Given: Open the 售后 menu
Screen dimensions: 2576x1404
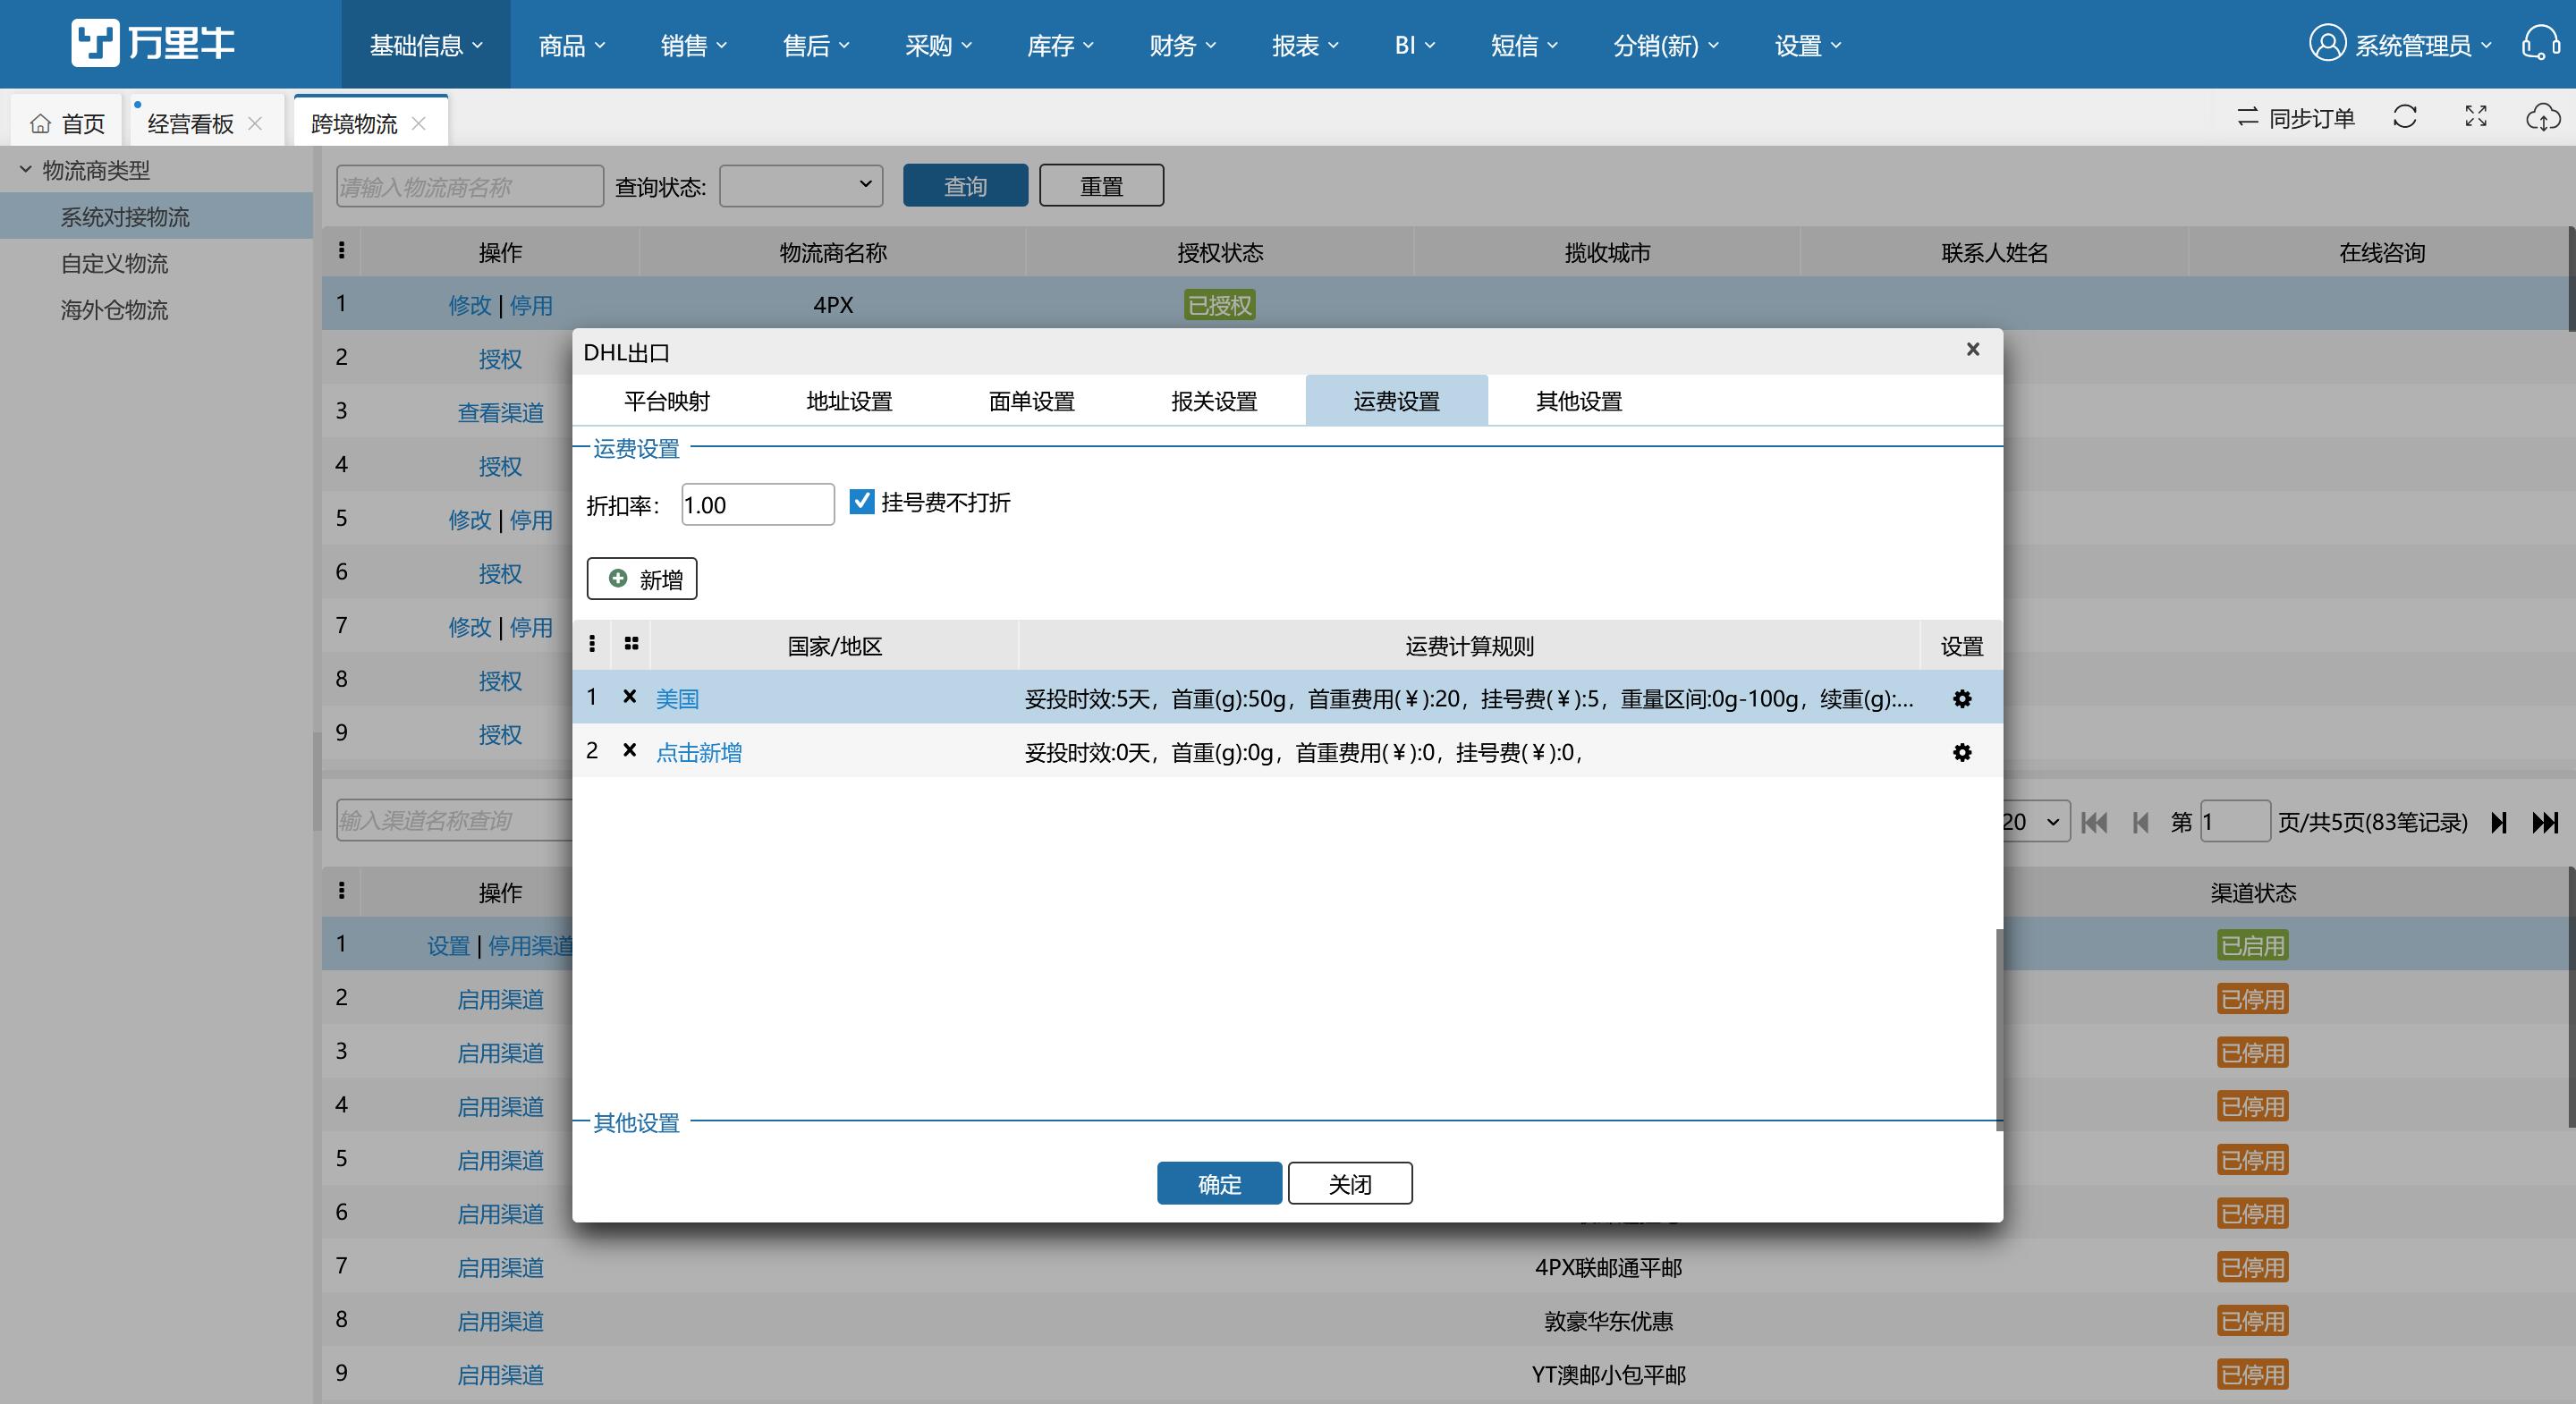Looking at the screenshot, I should coord(816,45).
